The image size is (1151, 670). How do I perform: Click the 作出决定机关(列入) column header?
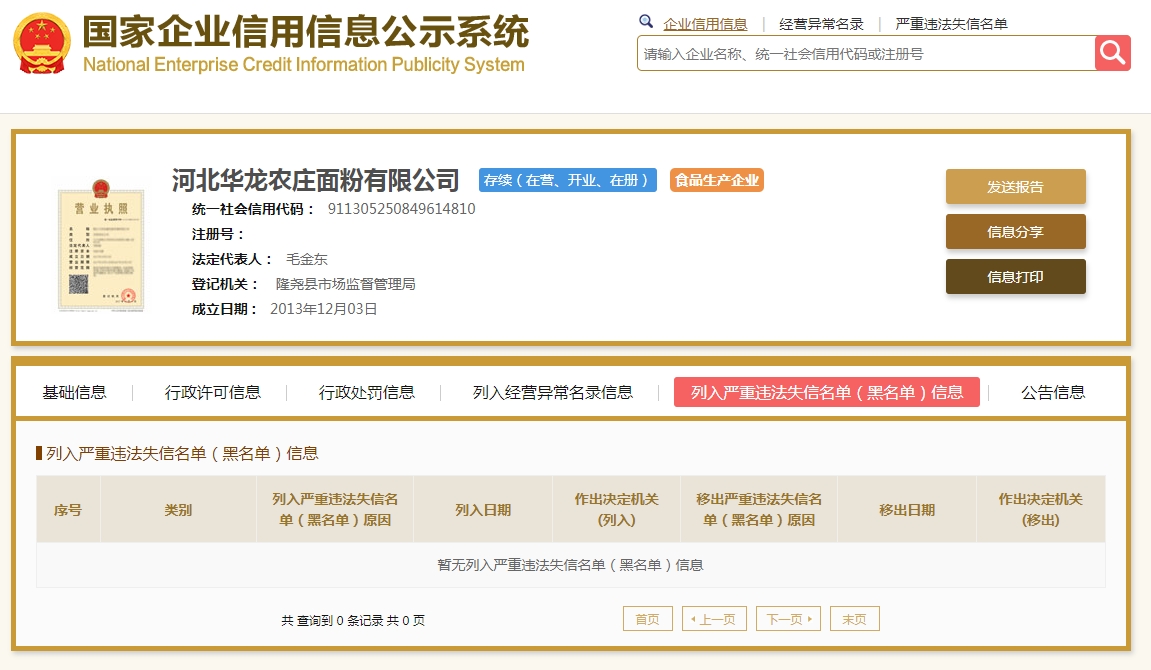[617, 510]
